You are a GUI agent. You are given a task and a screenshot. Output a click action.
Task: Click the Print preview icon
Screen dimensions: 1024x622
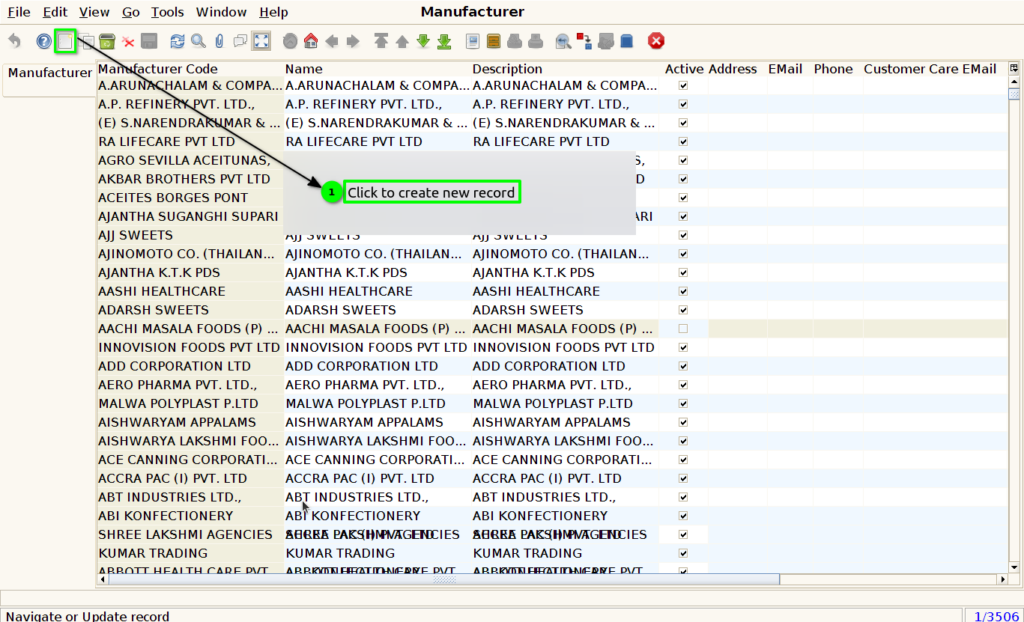point(515,41)
